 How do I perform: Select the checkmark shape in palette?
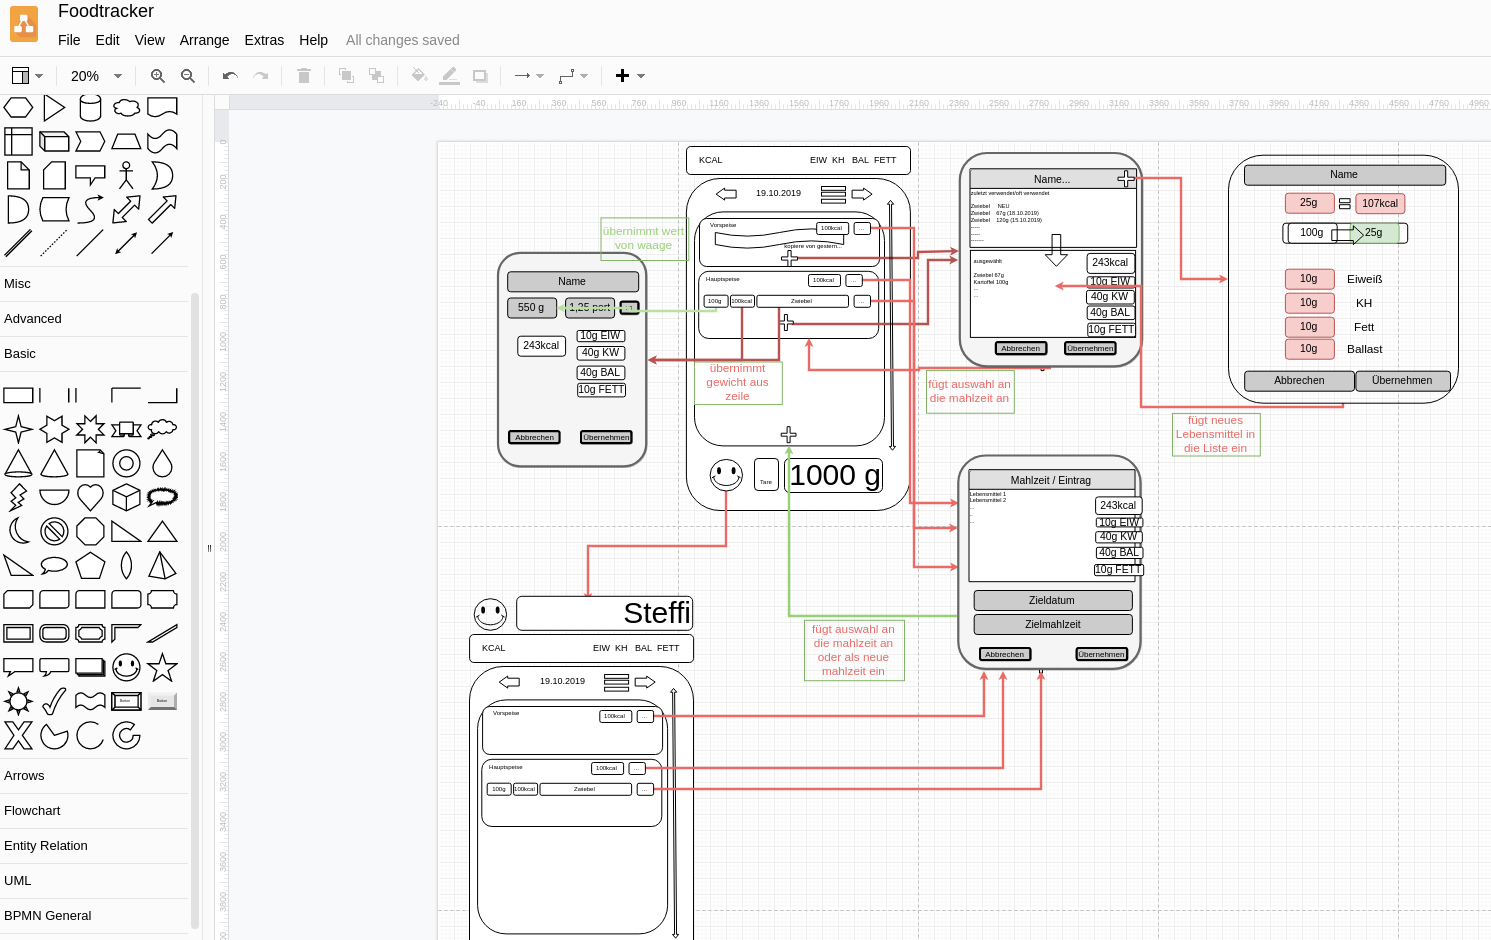click(x=54, y=701)
